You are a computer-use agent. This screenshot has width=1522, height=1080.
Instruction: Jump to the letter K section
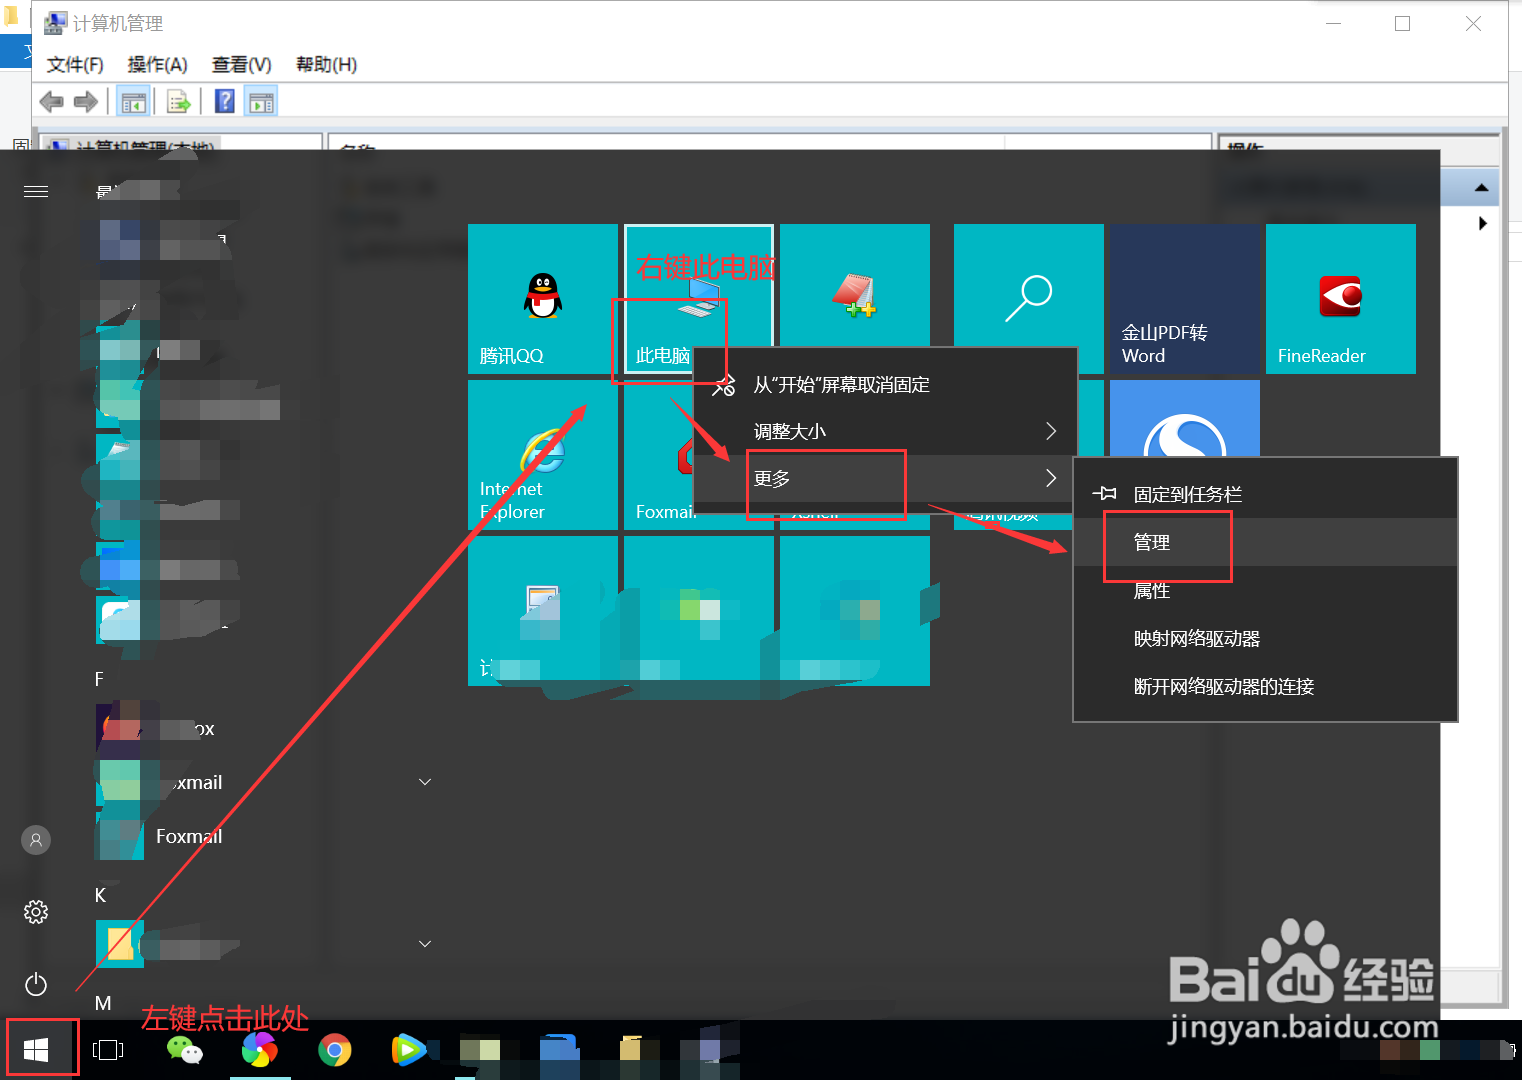(x=100, y=895)
